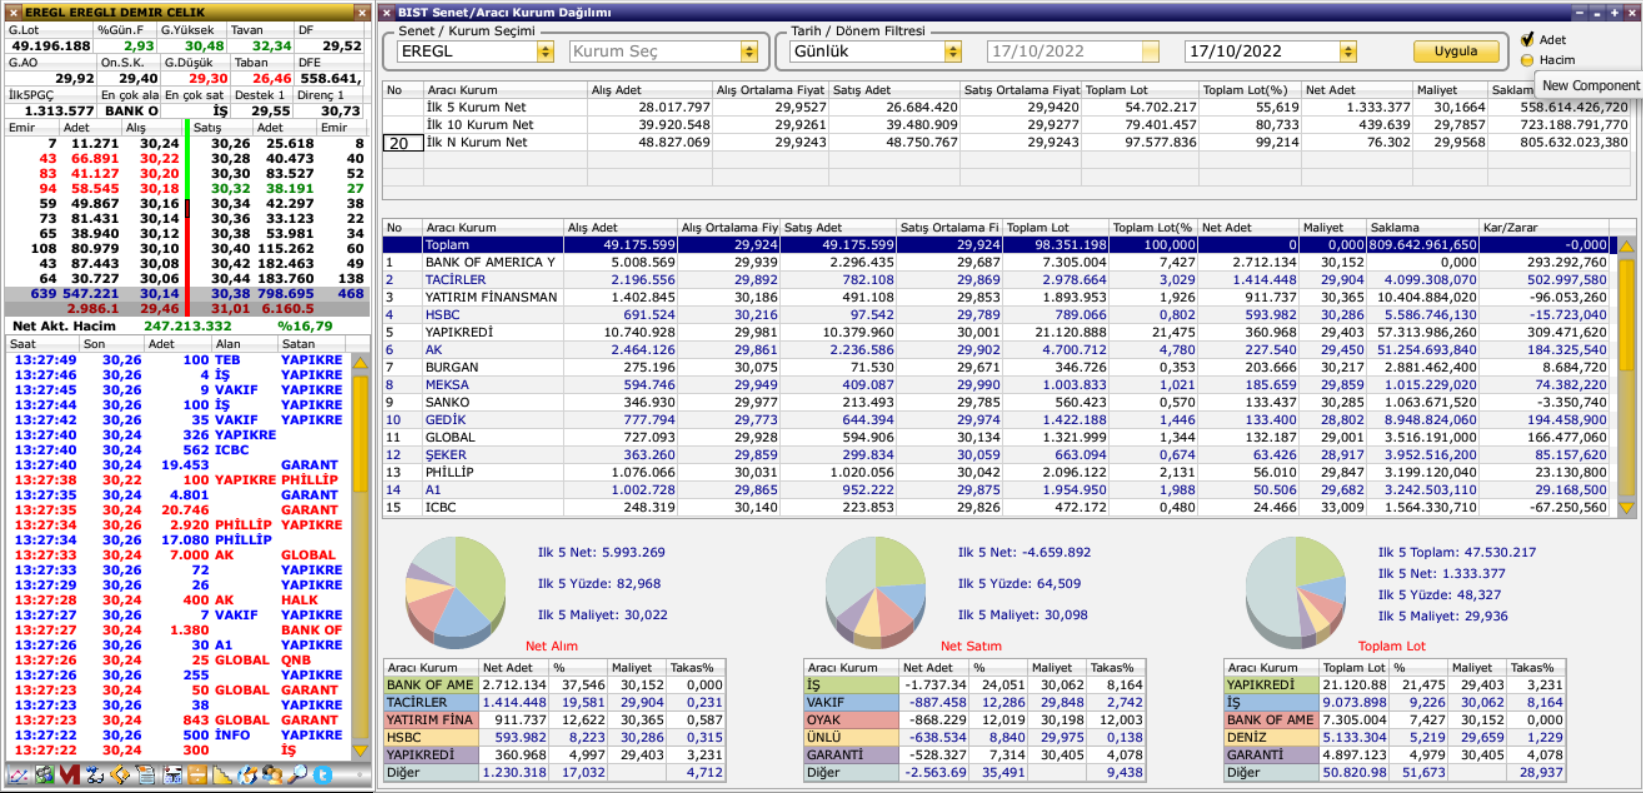Viewport: 1643px width, 793px height.
Task: Select the Adet radio option
Action: coord(1527,39)
